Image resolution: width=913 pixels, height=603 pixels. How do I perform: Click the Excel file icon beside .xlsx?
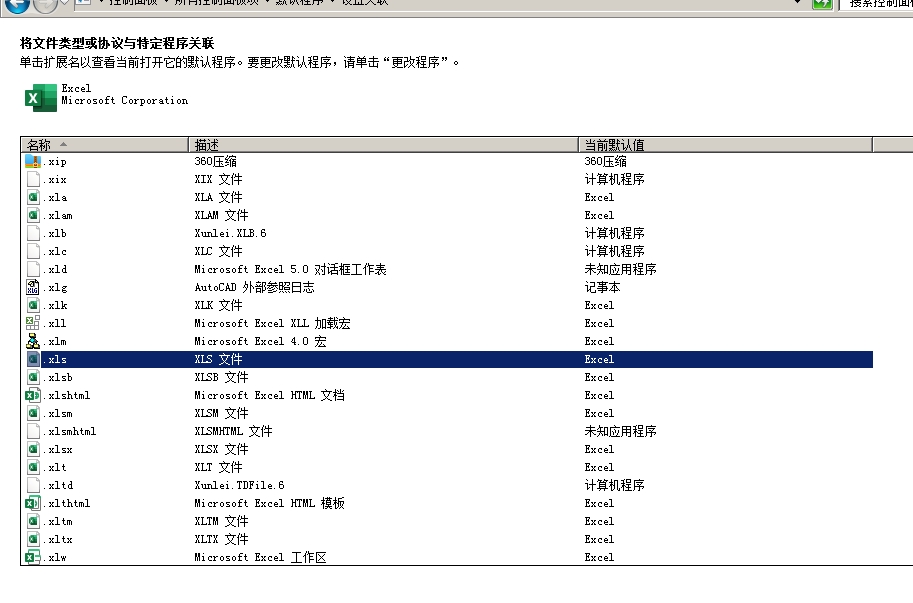click(33, 449)
